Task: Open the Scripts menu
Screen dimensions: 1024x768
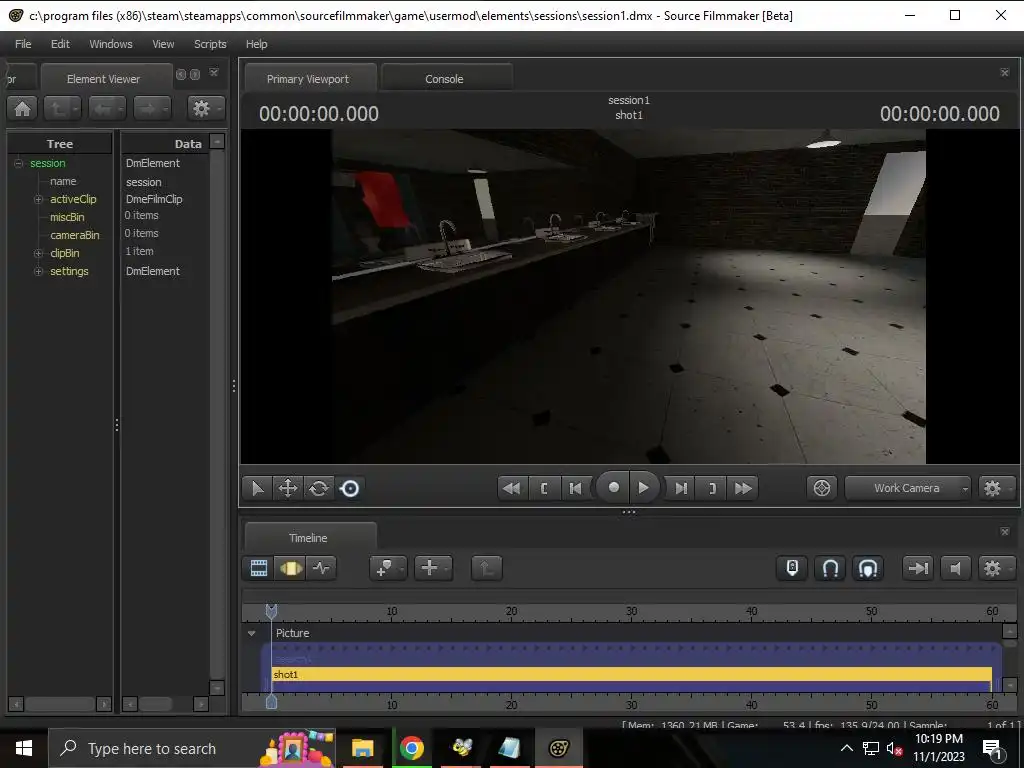Action: [210, 44]
